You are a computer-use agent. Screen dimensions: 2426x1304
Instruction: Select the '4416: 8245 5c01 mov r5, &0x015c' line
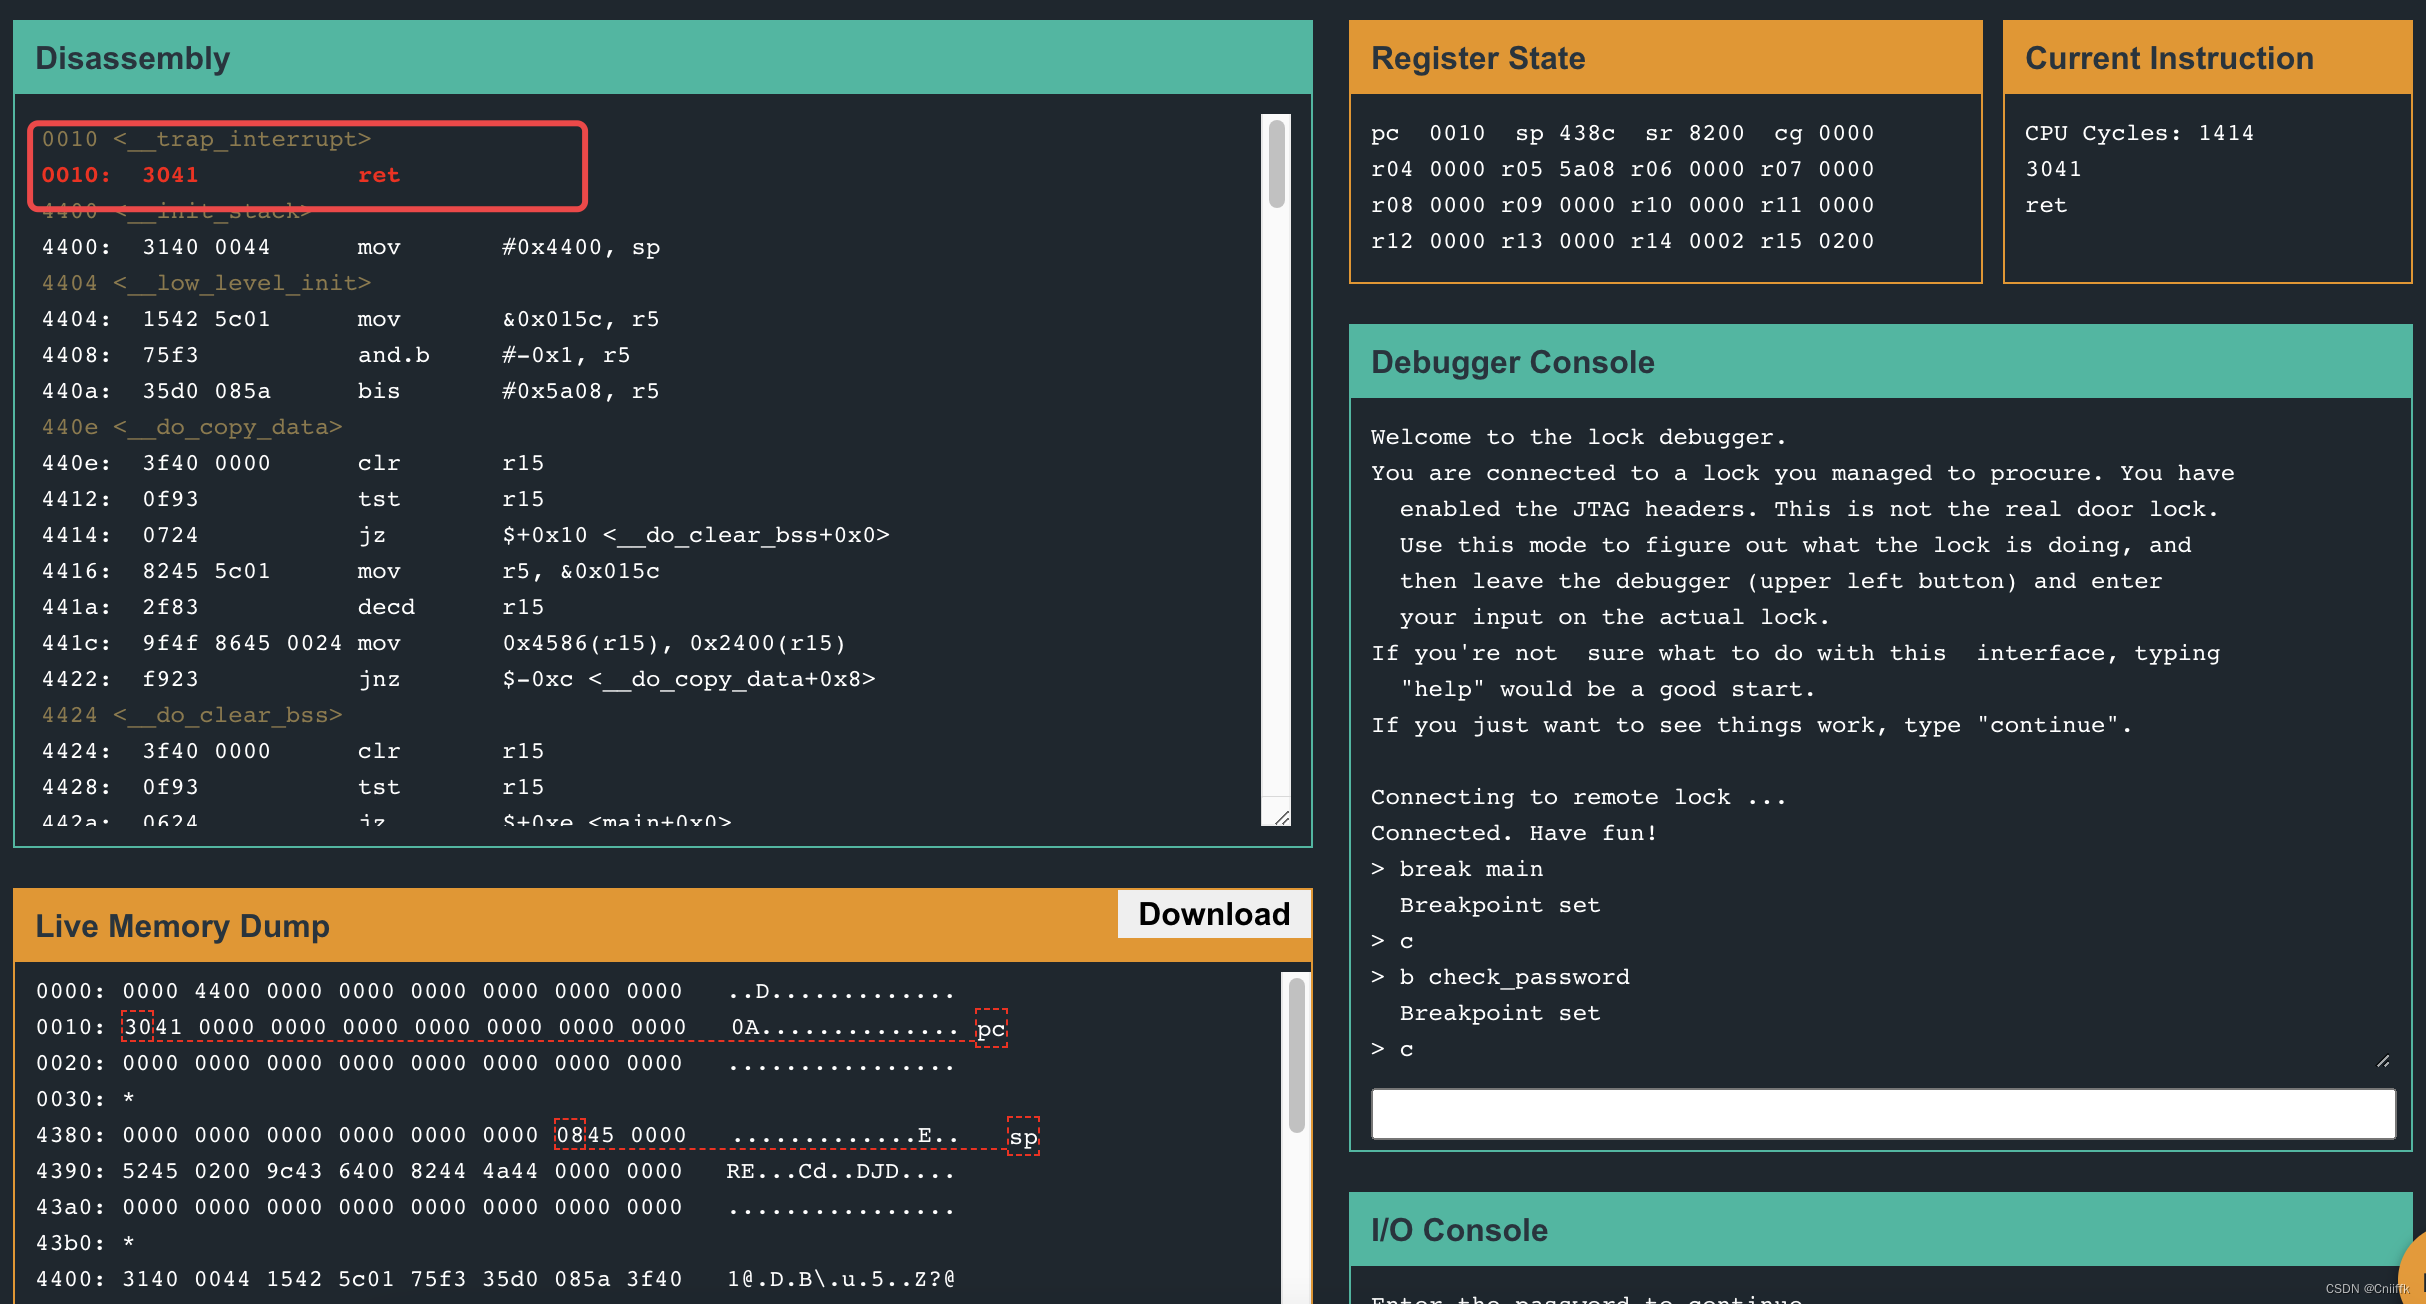pyautogui.click(x=351, y=571)
